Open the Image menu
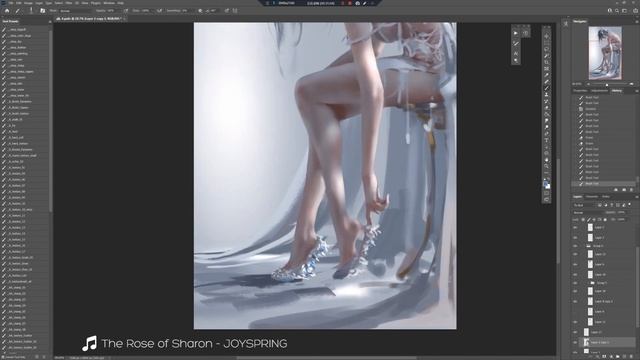The width and height of the screenshot is (640, 360). pyautogui.click(x=28, y=3)
